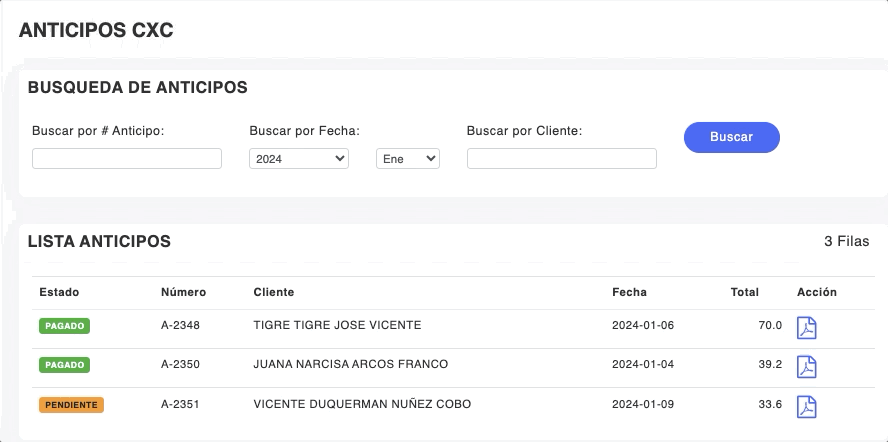Image resolution: width=888 pixels, height=442 pixels.
Task: Click the Número column header
Action: click(183, 292)
